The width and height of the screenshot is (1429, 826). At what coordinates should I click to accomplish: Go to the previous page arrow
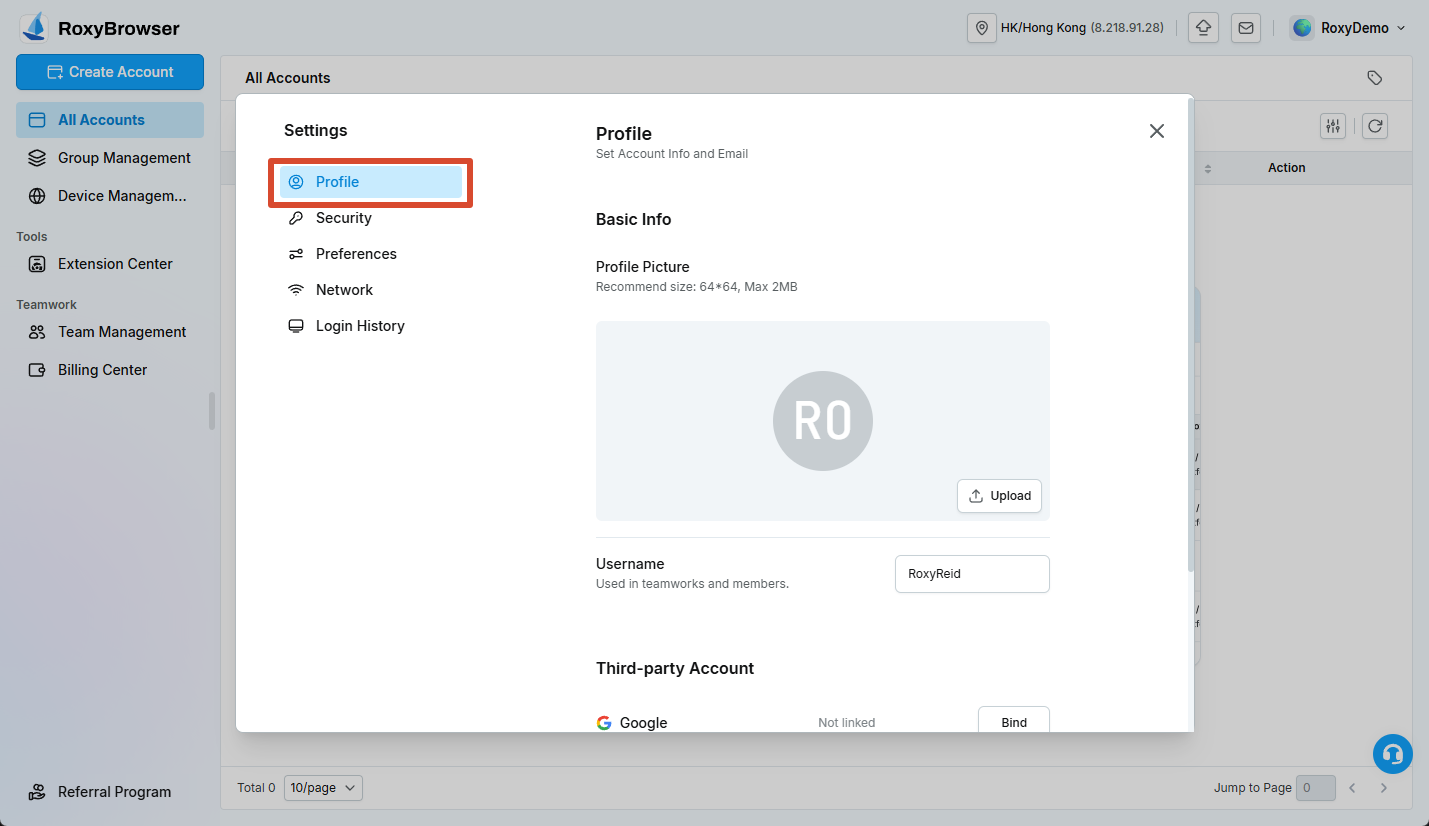(1352, 788)
